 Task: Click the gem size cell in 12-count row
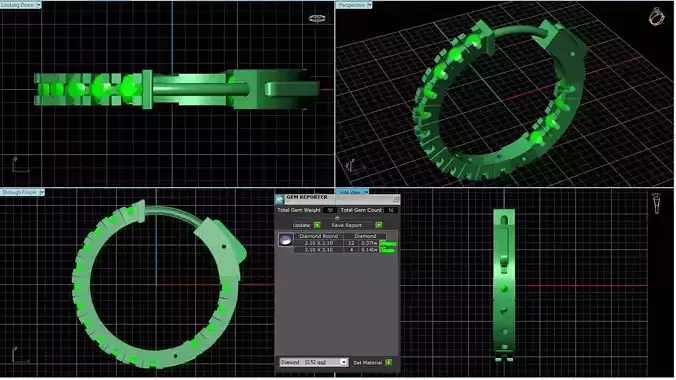tap(319, 243)
